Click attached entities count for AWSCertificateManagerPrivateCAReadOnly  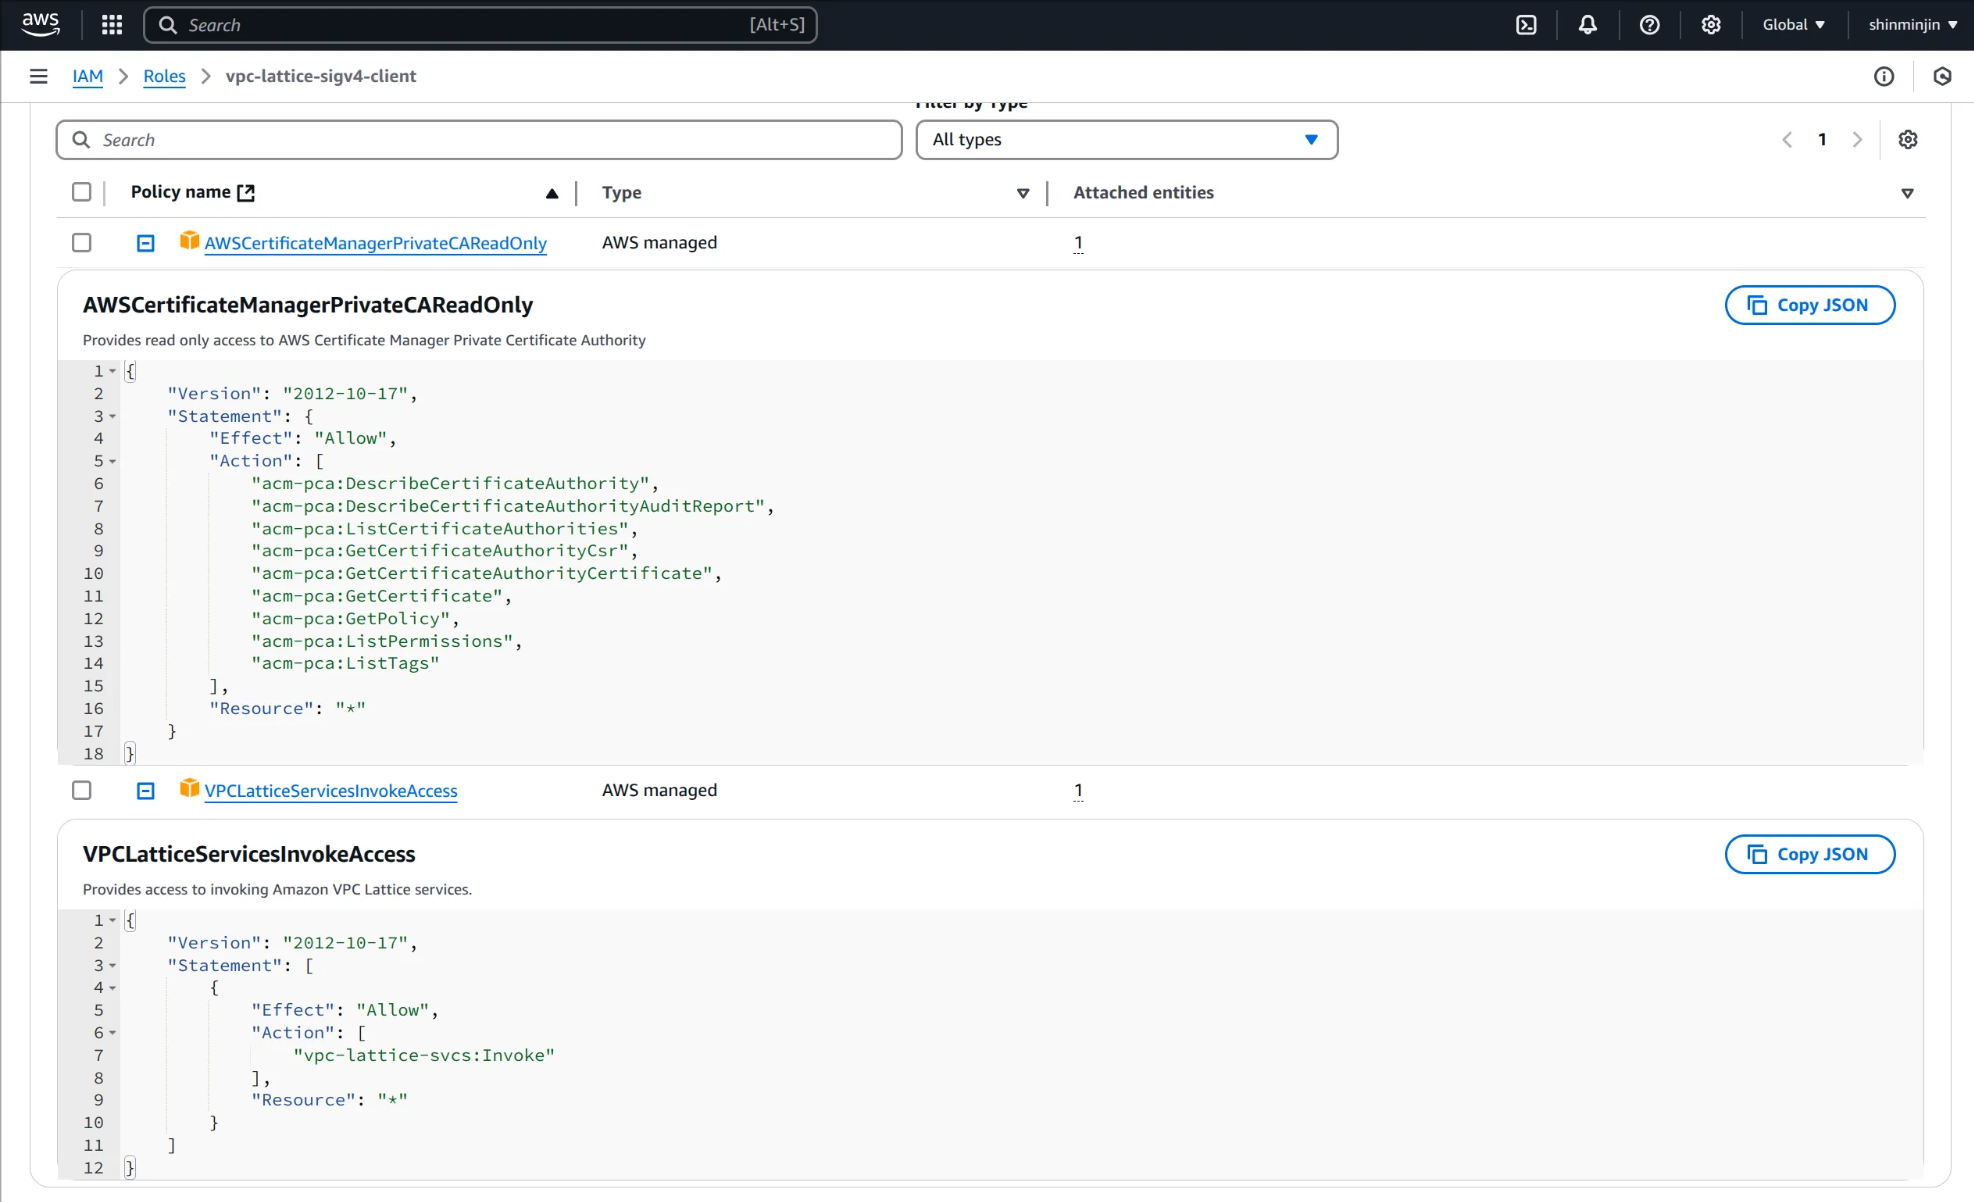click(1078, 243)
